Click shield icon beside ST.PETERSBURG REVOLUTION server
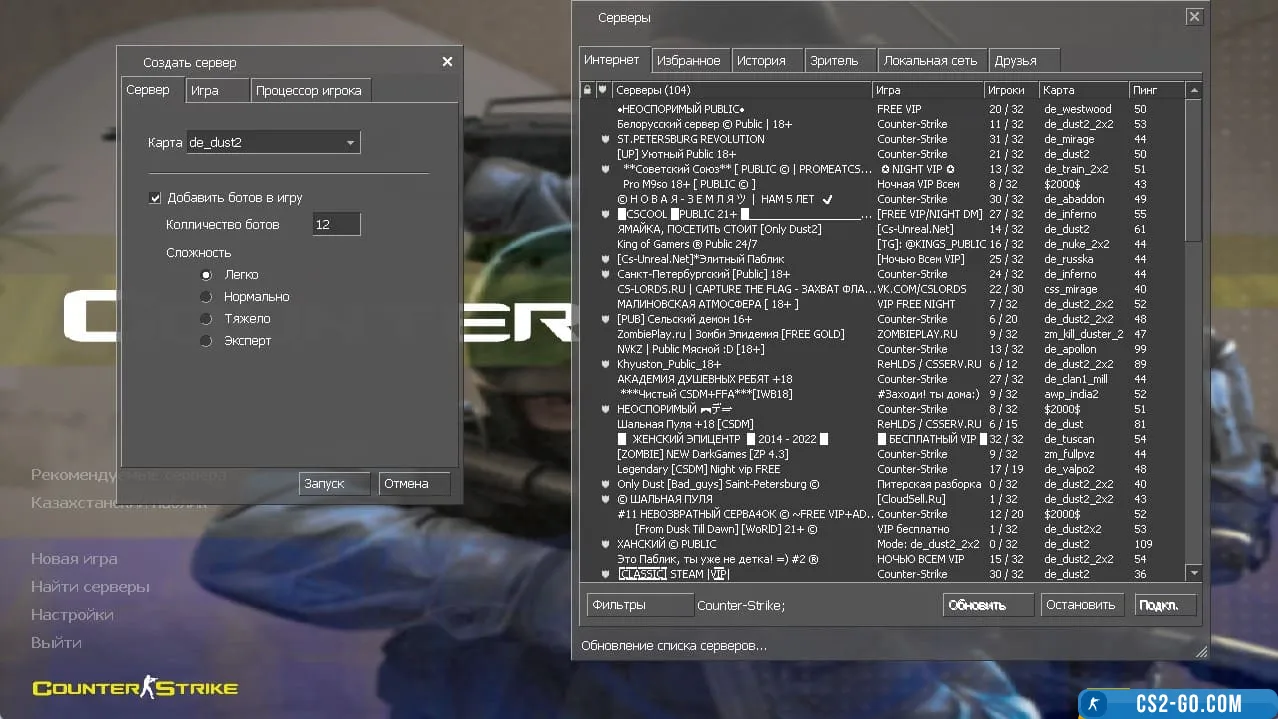 pyautogui.click(x=604, y=139)
